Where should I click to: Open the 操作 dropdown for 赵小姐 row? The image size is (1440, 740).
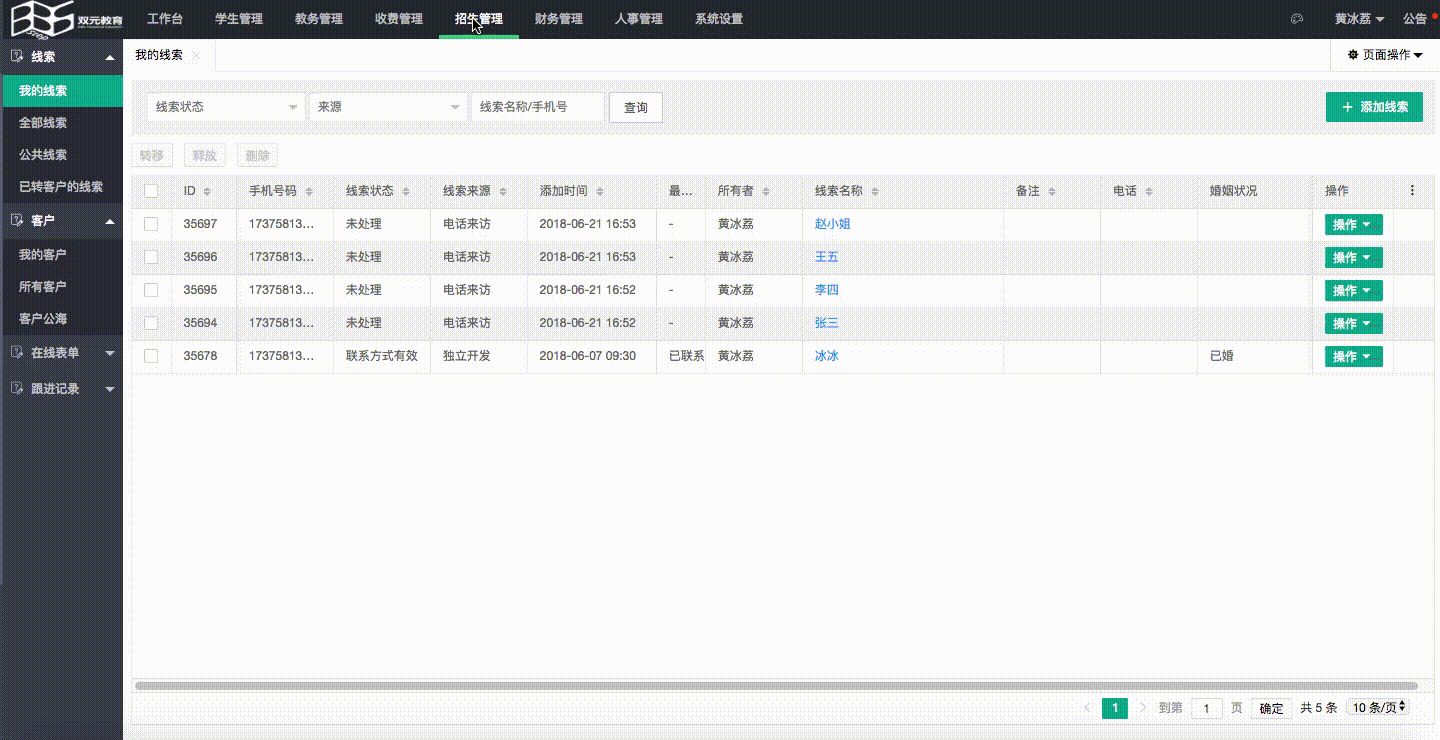click(x=1353, y=224)
